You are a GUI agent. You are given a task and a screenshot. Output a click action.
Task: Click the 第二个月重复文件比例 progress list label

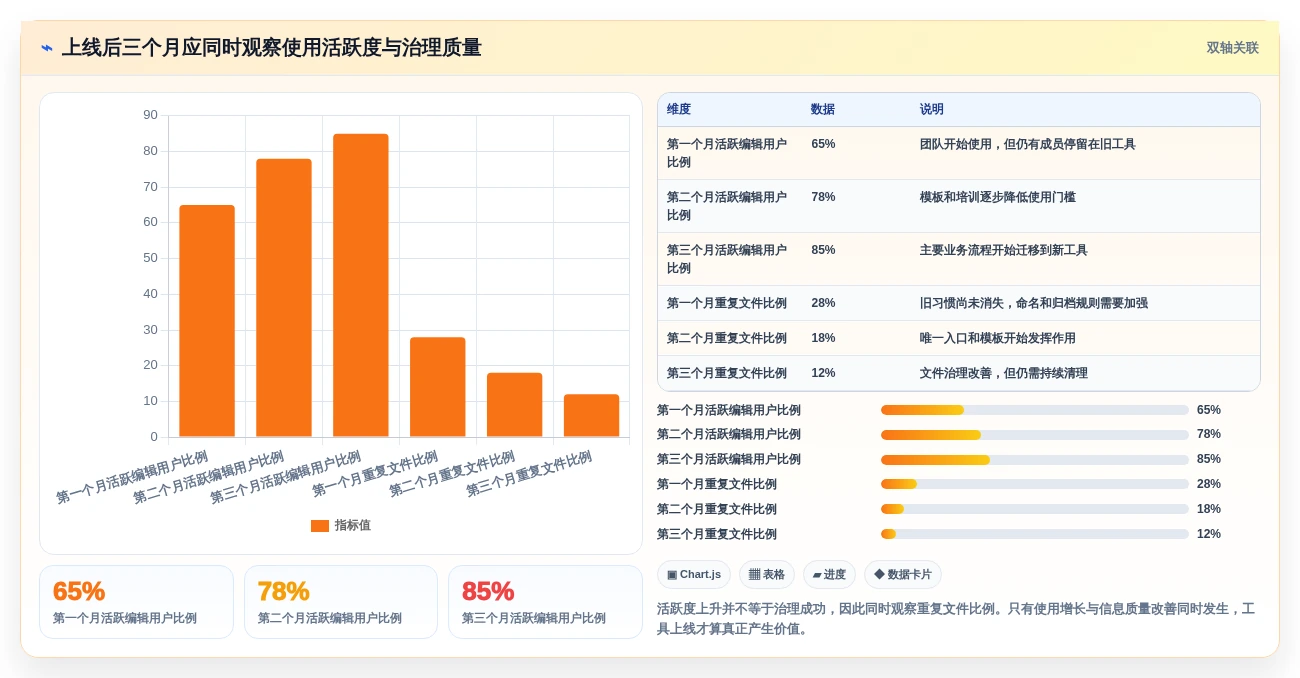pyautogui.click(x=717, y=509)
